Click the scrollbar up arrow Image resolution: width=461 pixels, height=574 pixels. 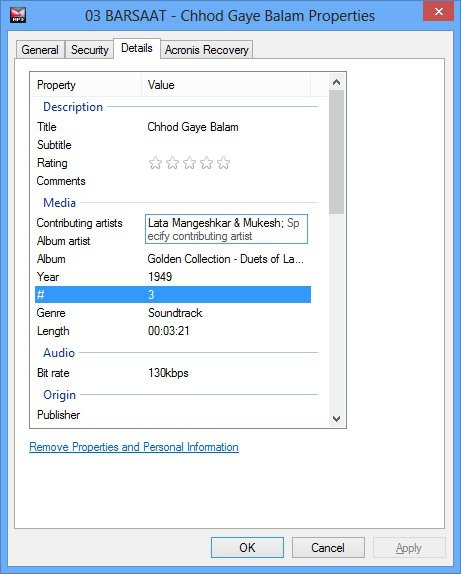[337, 82]
